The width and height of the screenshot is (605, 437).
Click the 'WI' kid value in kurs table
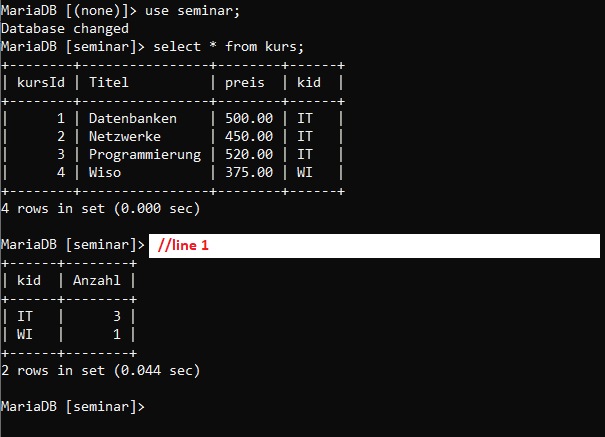(x=304, y=172)
